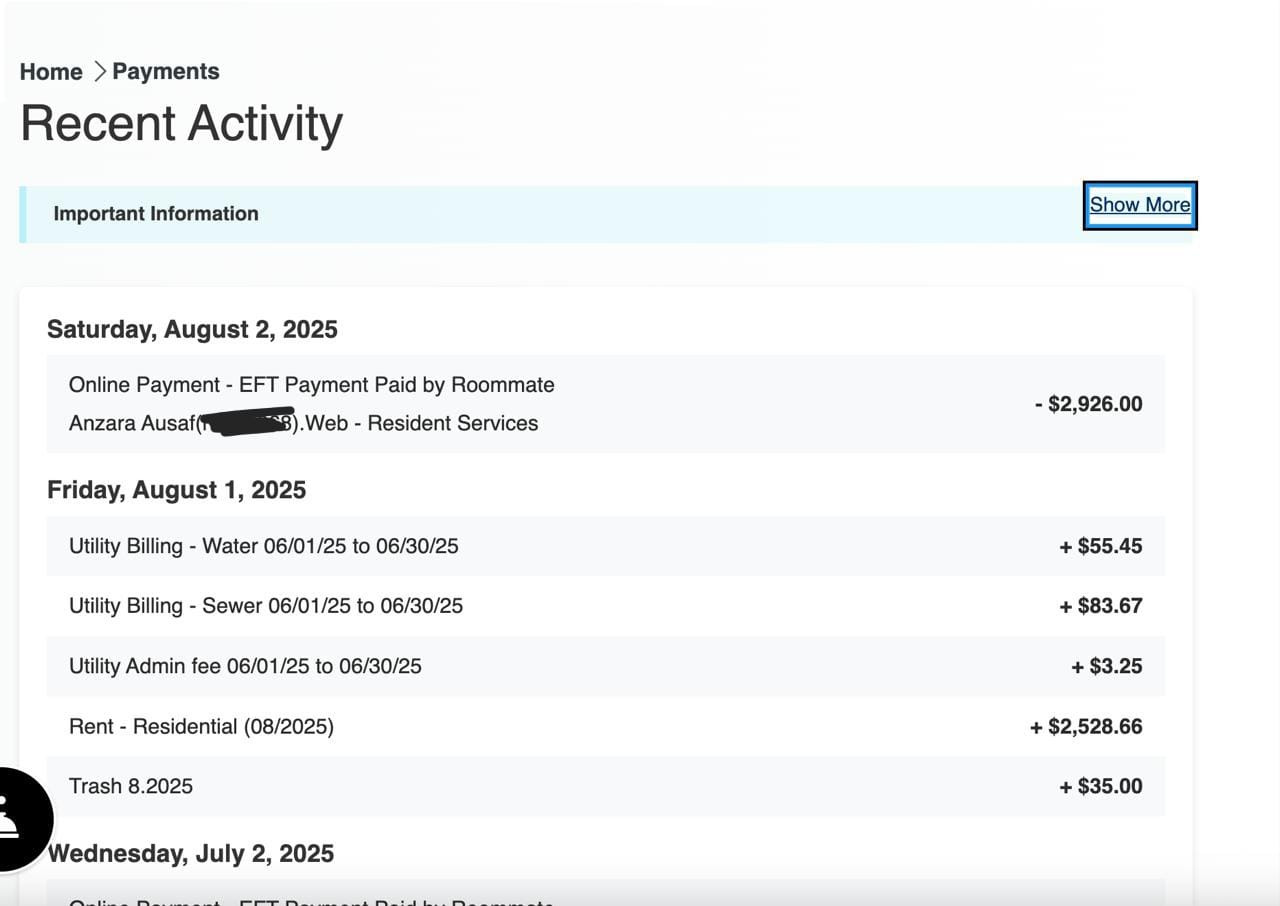Select the Utility Billing Water row
Screen dimensions: 1280x906
pyautogui.click(x=263, y=546)
